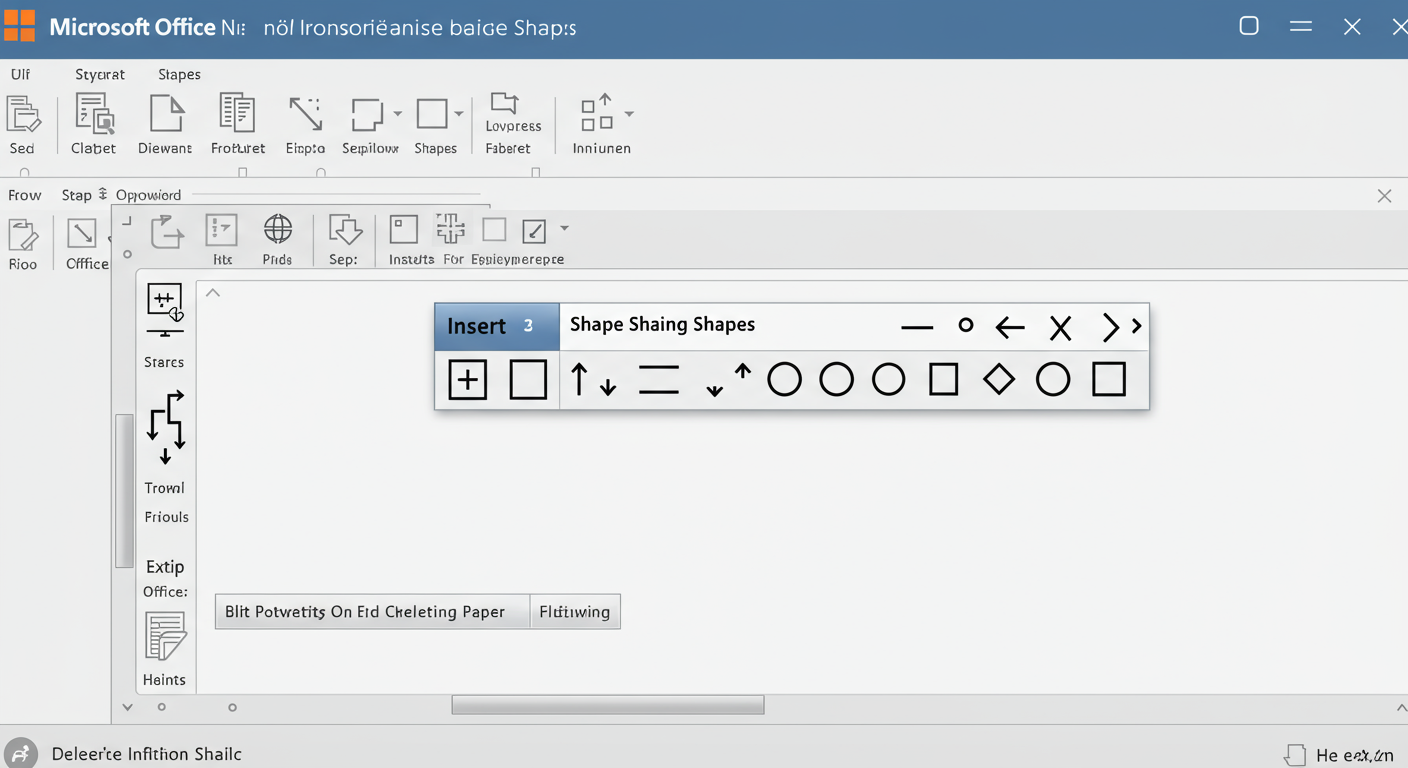
Task: Click the Heints document icon
Action: 165,637
